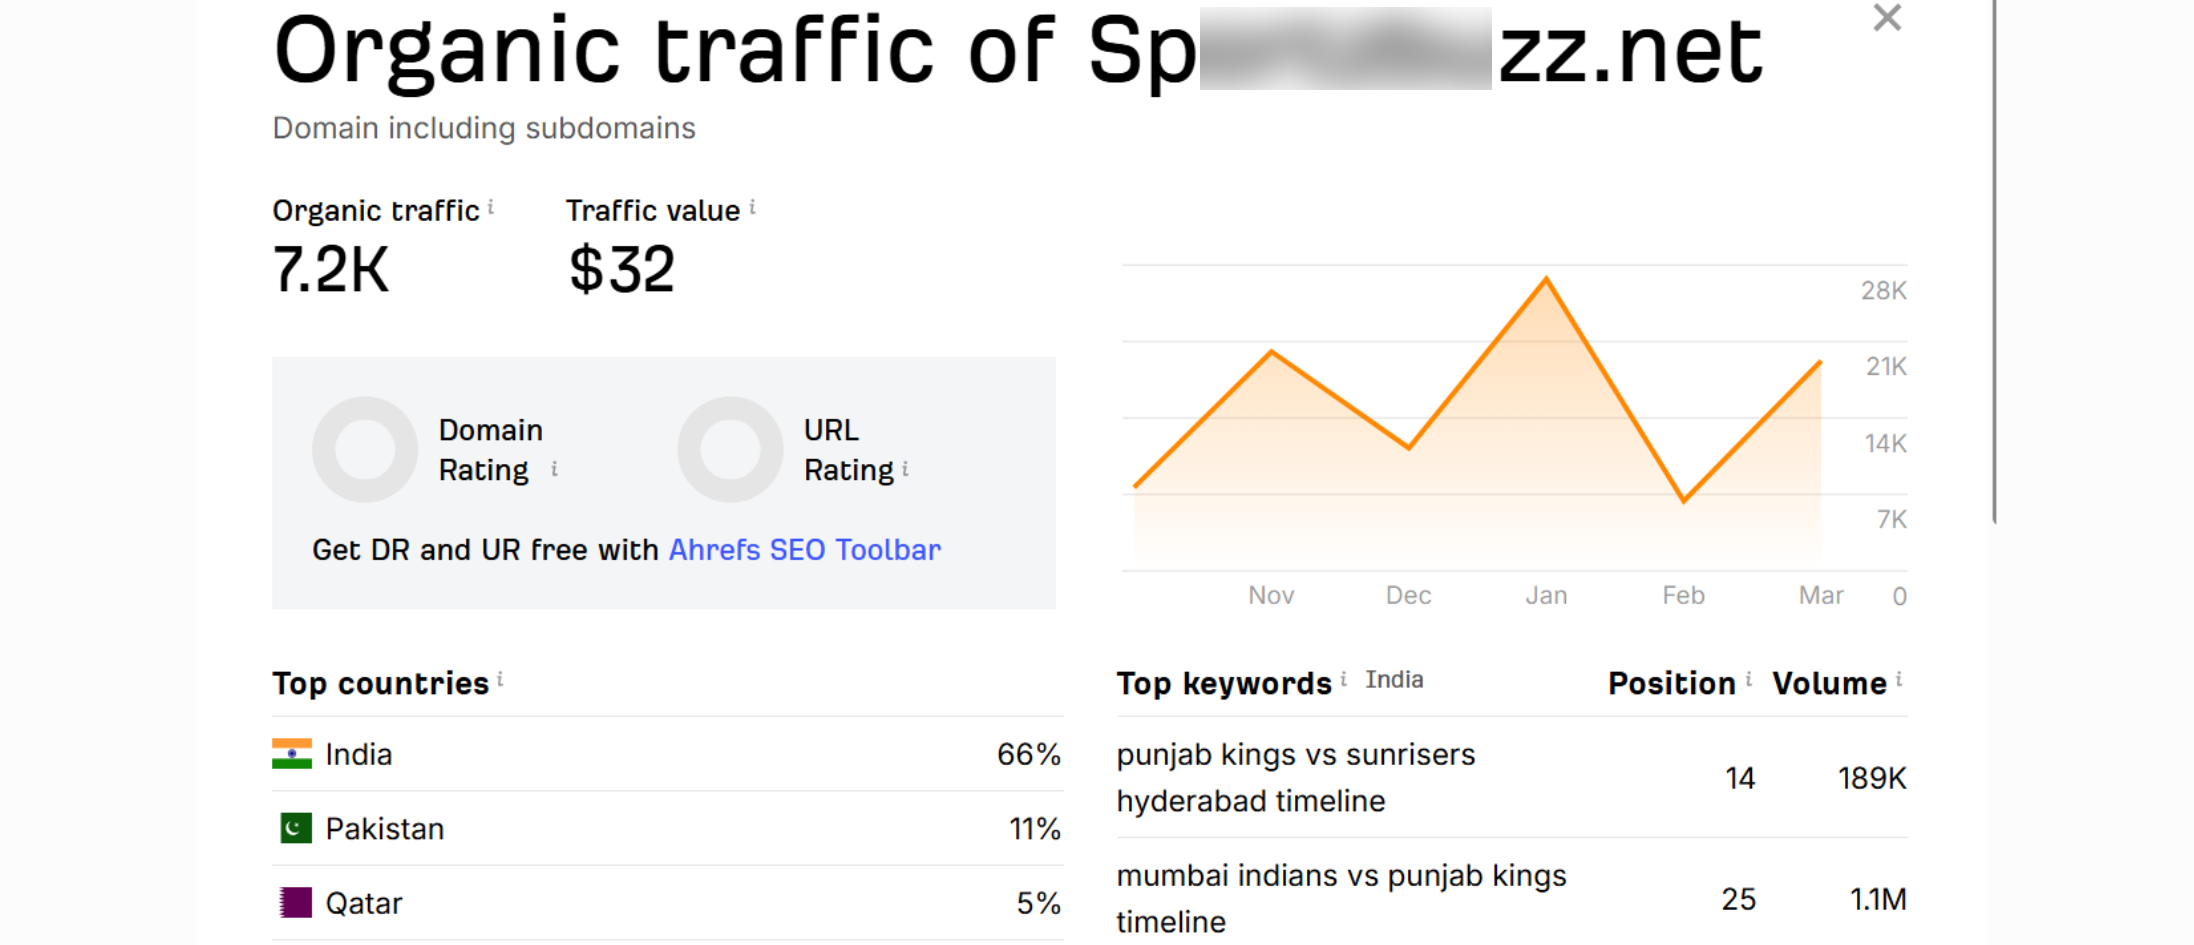Click info icon next to Organic traffic
Image resolution: width=2194 pixels, height=945 pixels.
(x=491, y=207)
